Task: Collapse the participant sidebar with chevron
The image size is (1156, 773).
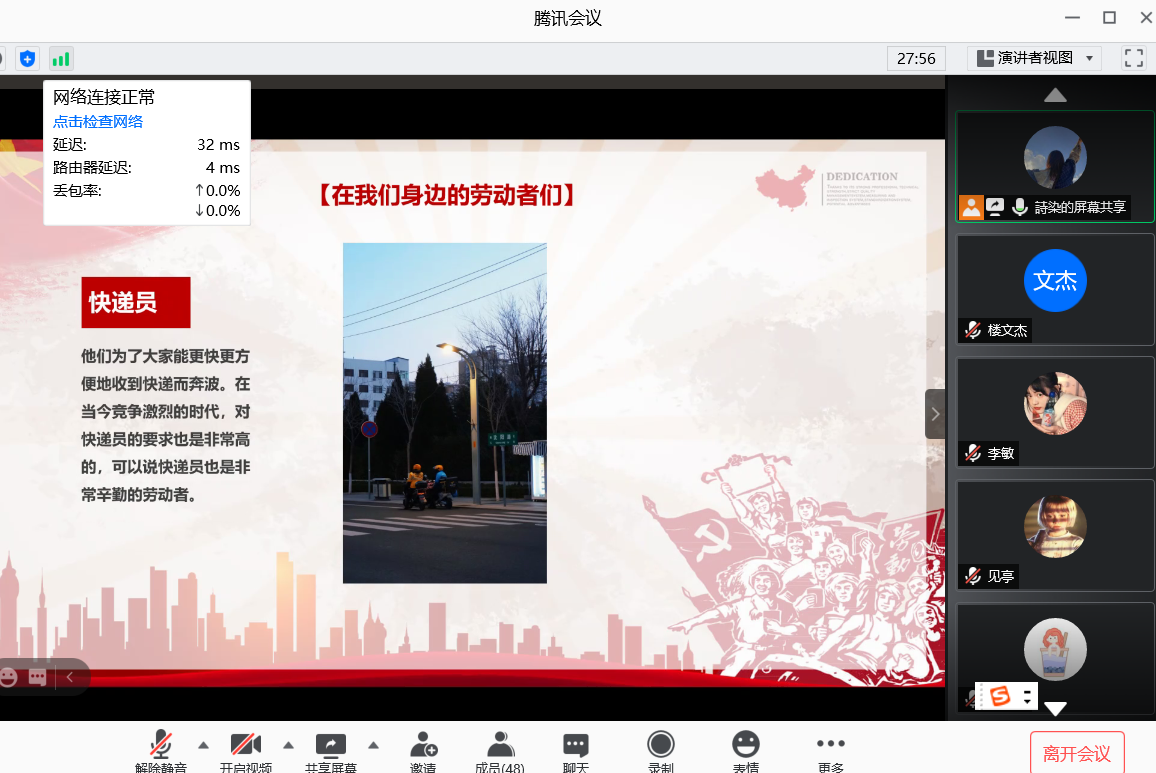Action: 935,414
